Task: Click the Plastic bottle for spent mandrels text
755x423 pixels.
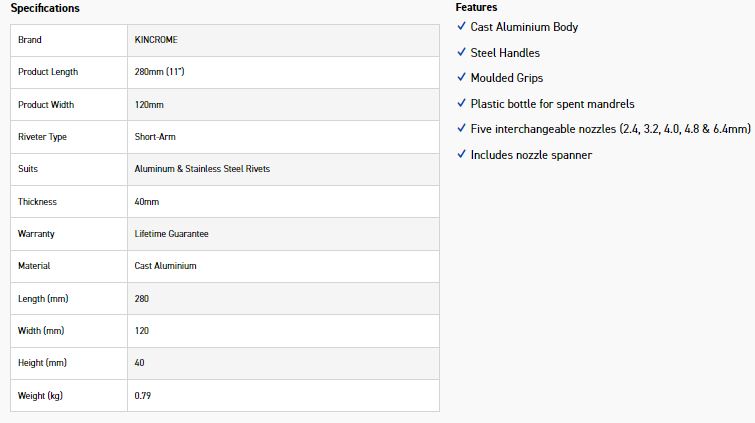Action: pyautogui.click(x=552, y=104)
